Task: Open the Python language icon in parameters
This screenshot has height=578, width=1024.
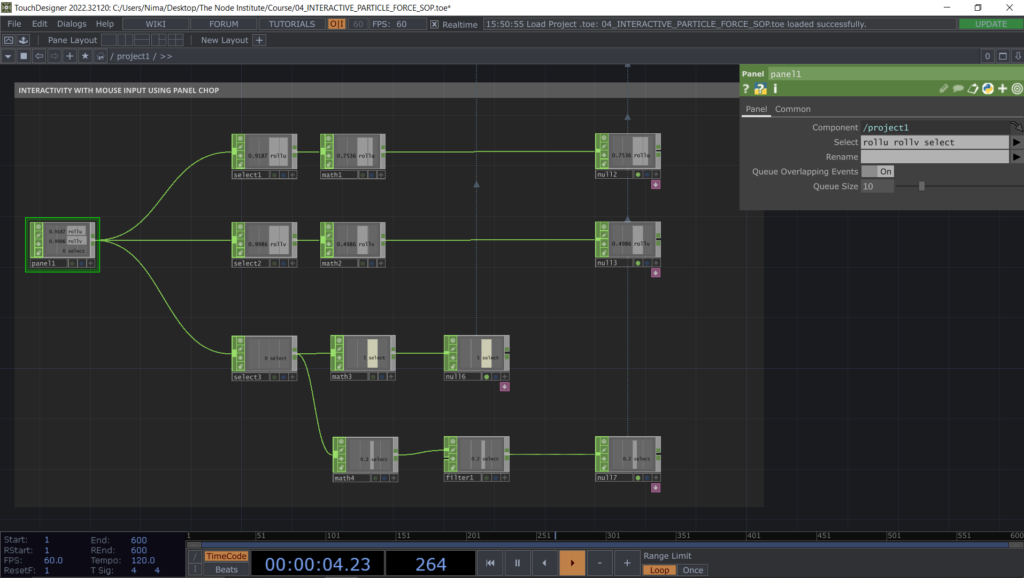Action: tap(988, 89)
